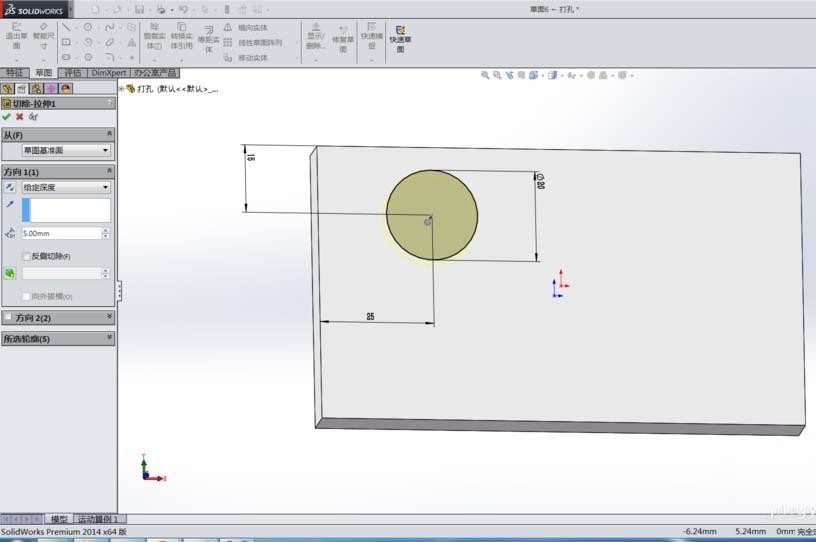Open FeatureManager design tree panel tab

[7, 89]
